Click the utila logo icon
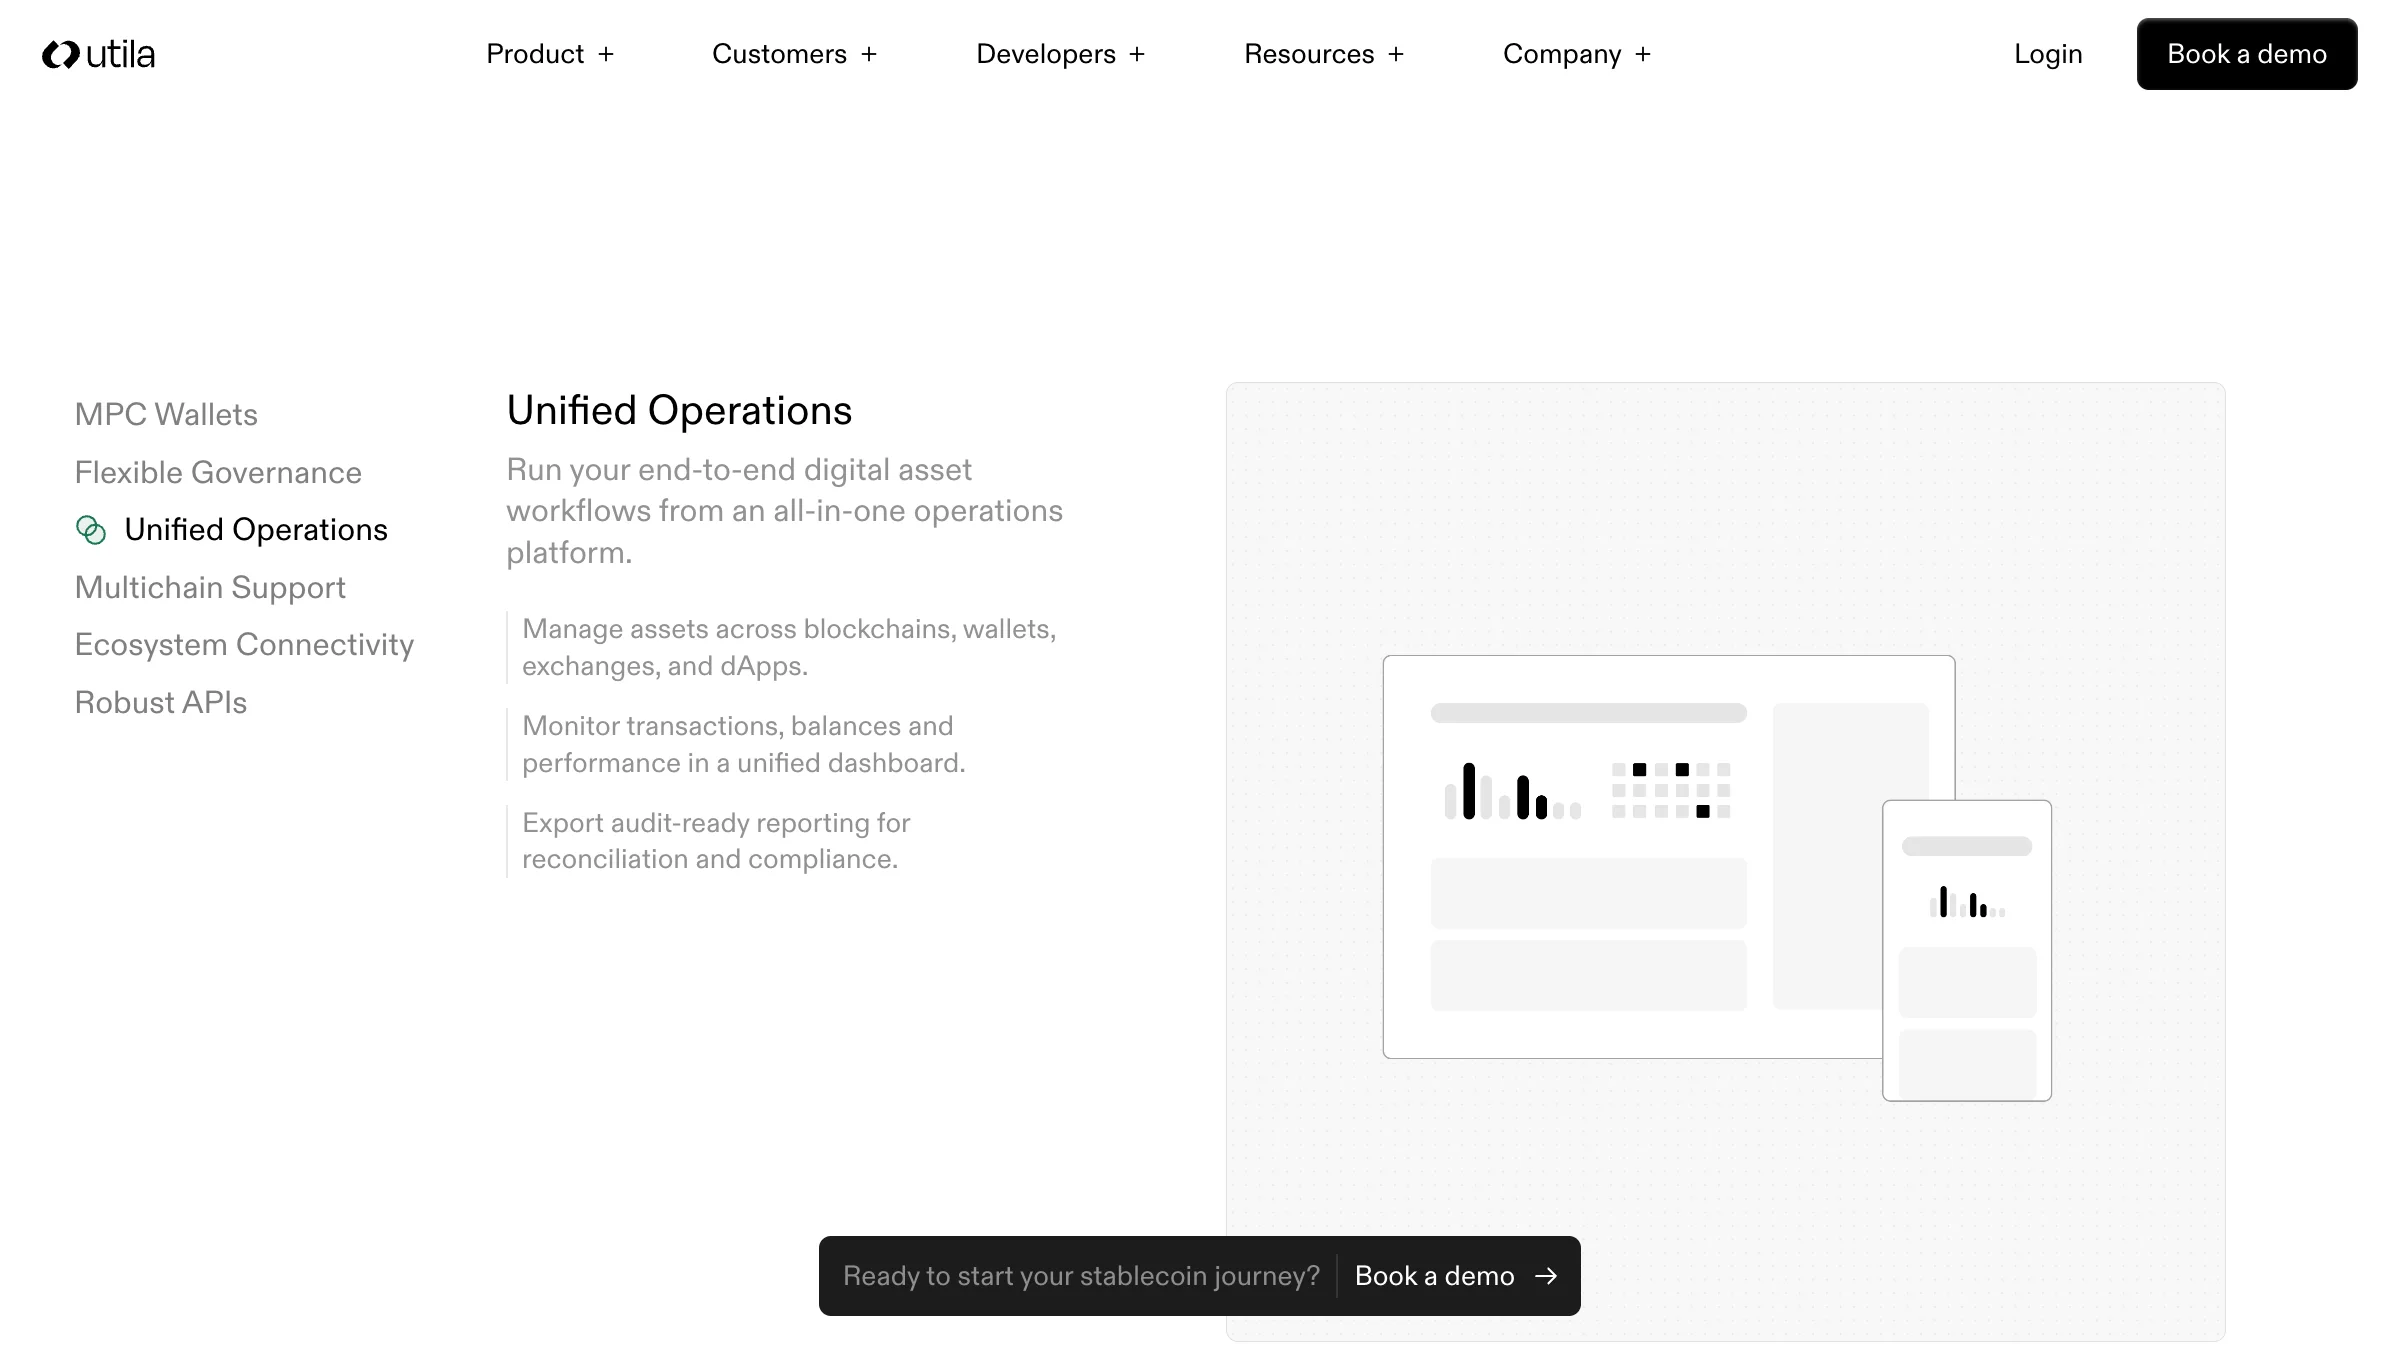 coord(61,54)
